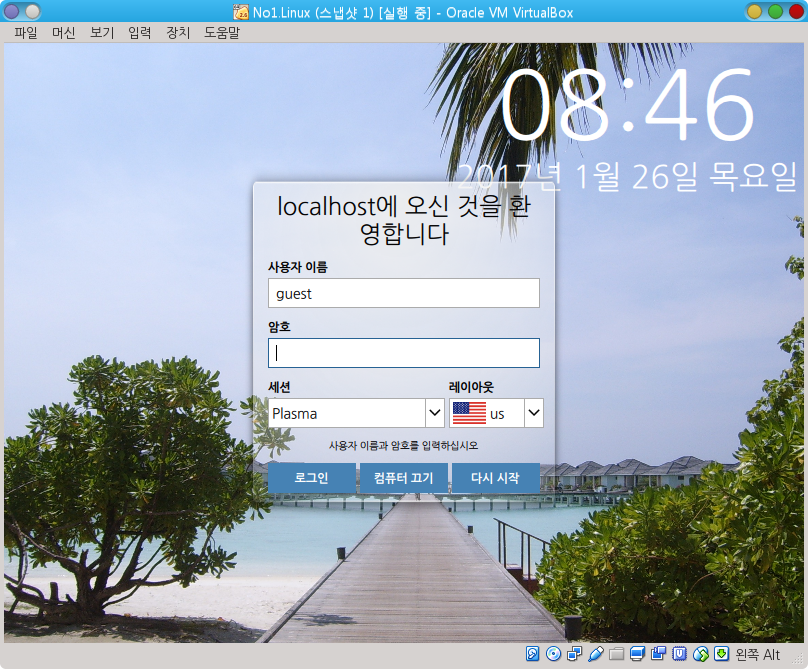This screenshot has width=808, height=669.
Task: Click the 2017년 1월 26일 목요일 date text
Action: (x=627, y=176)
